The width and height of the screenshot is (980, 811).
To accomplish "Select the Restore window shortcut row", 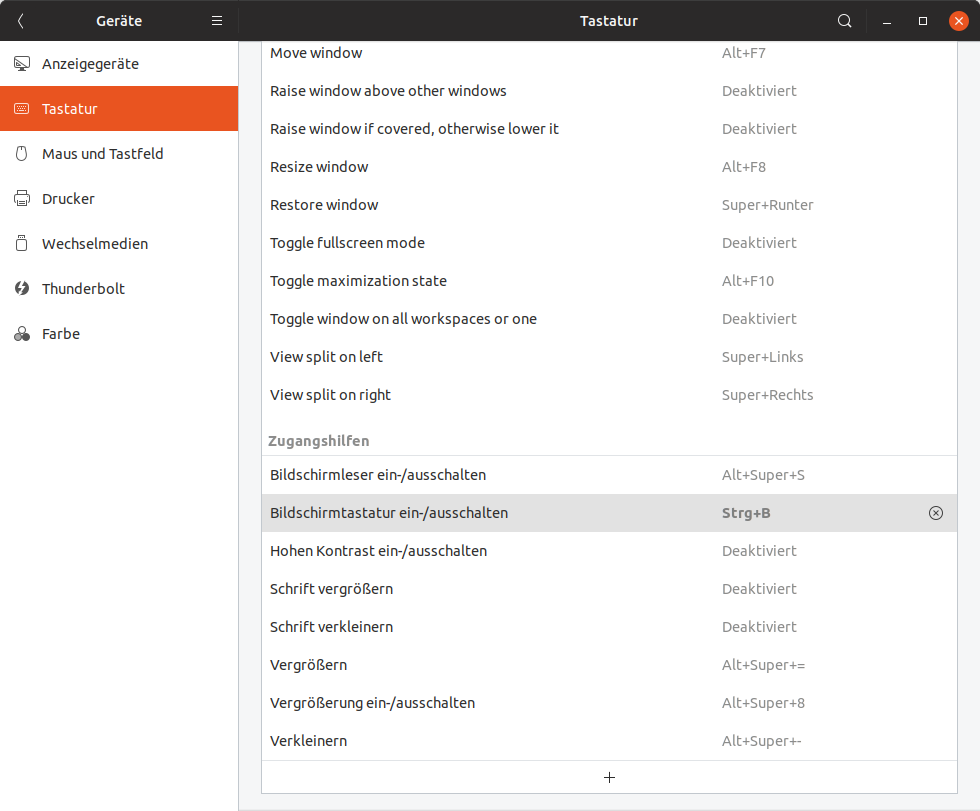I will tap(609, 205).
